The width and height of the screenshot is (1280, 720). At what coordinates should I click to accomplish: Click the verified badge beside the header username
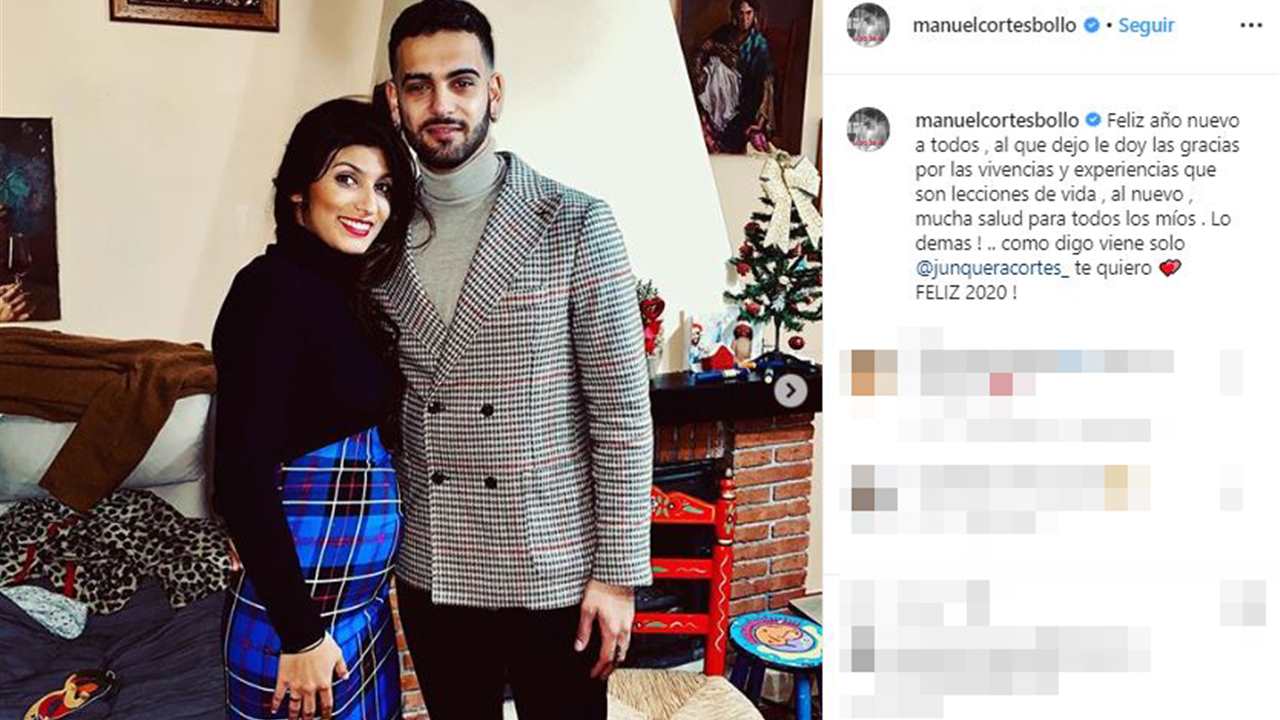[1092, 26]
